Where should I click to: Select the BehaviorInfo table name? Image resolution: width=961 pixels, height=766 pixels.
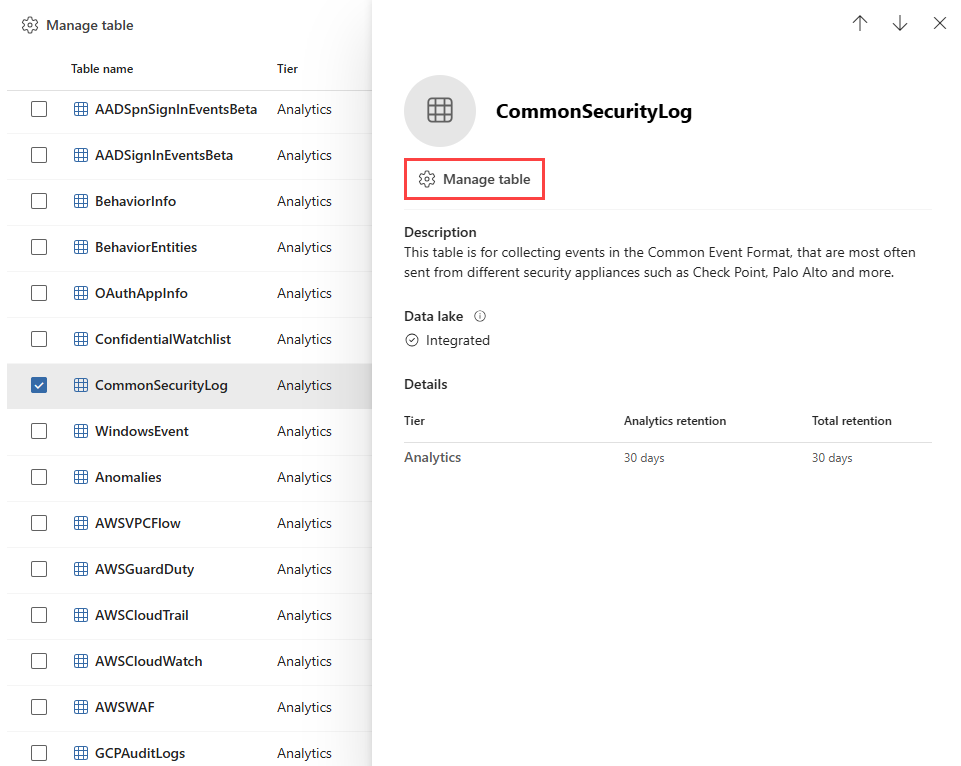point(135,201)
